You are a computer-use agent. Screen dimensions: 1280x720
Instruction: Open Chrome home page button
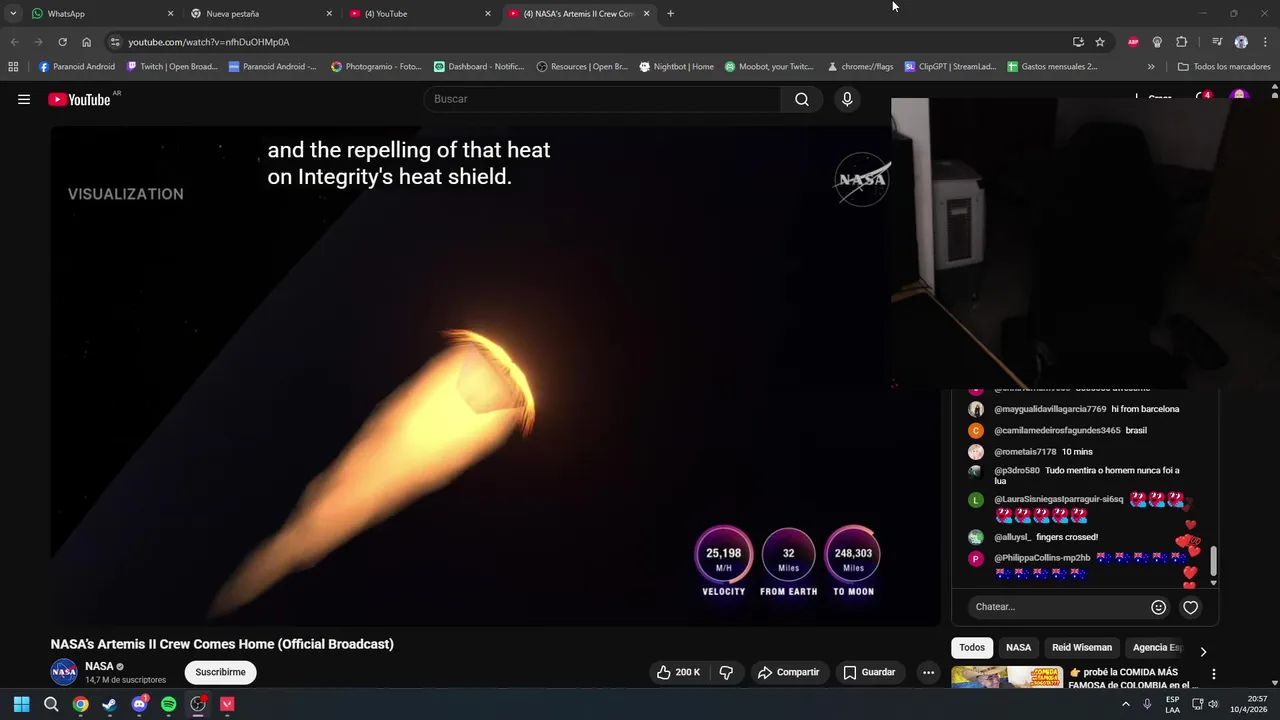(86, 42)
